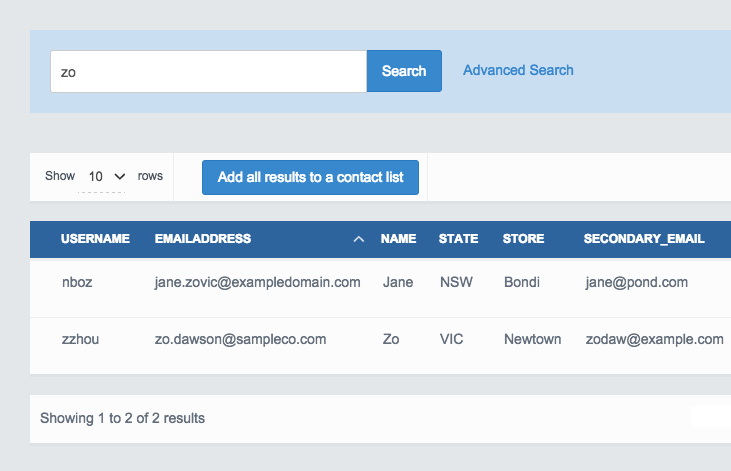Click secondary email zodaw@example.com
The image size is (731, 471).
coord(654,339)
